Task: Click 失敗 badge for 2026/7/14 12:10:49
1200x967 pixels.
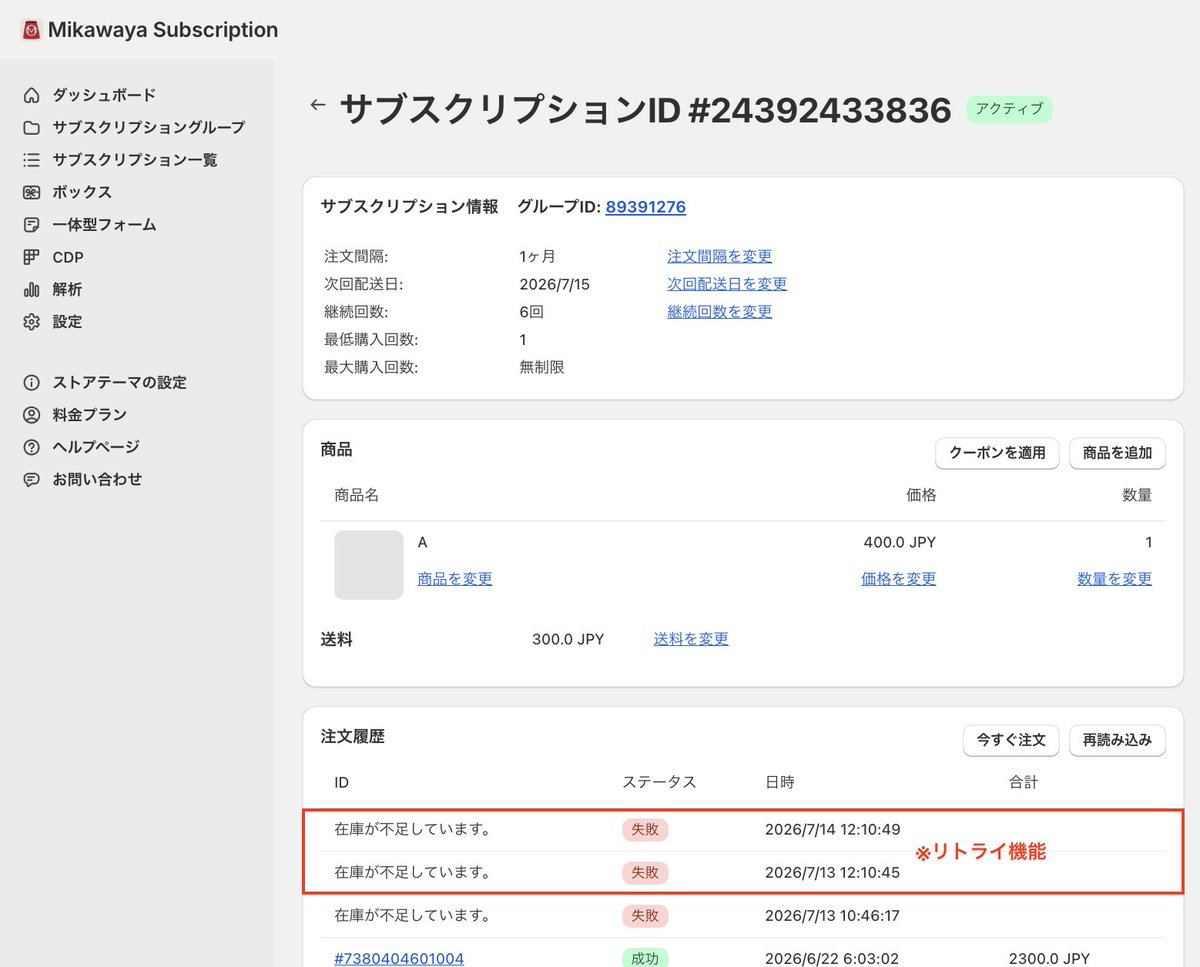Action: tap(645, 829)
